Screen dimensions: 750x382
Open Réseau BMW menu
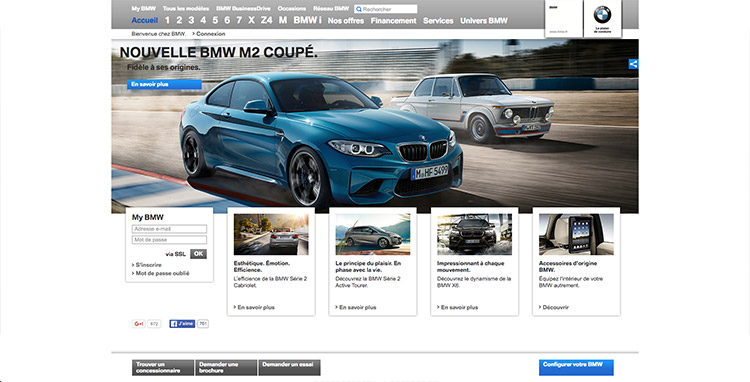pos(331,9)
